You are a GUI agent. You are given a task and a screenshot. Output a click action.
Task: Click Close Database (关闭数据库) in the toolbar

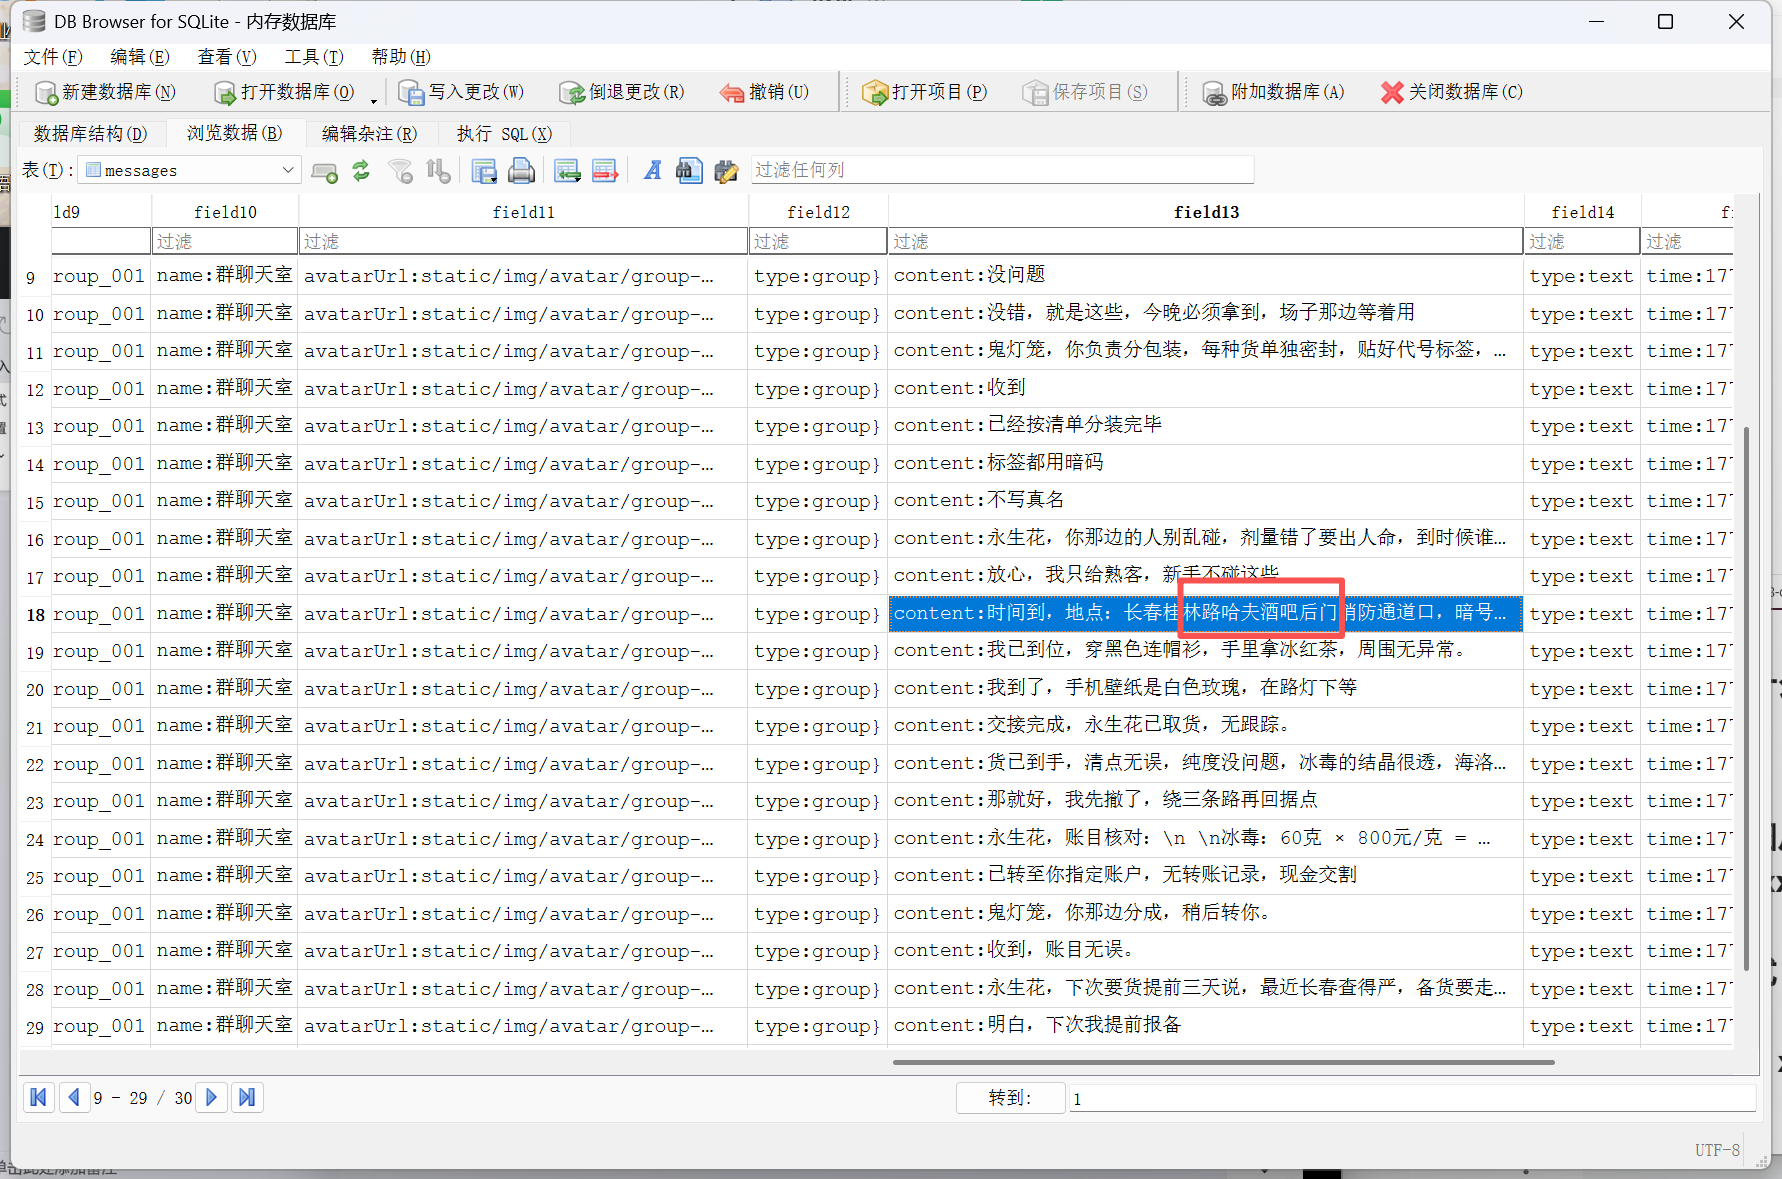pyautogui.click(x=1451, y=92)
